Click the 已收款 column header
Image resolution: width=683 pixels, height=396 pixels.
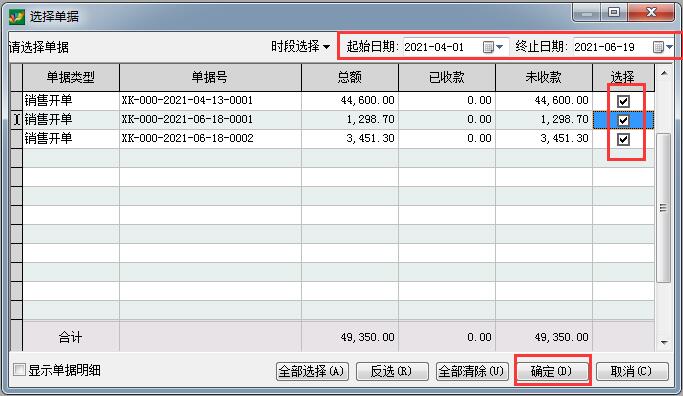pyautogui.click(x=447, y=78)
